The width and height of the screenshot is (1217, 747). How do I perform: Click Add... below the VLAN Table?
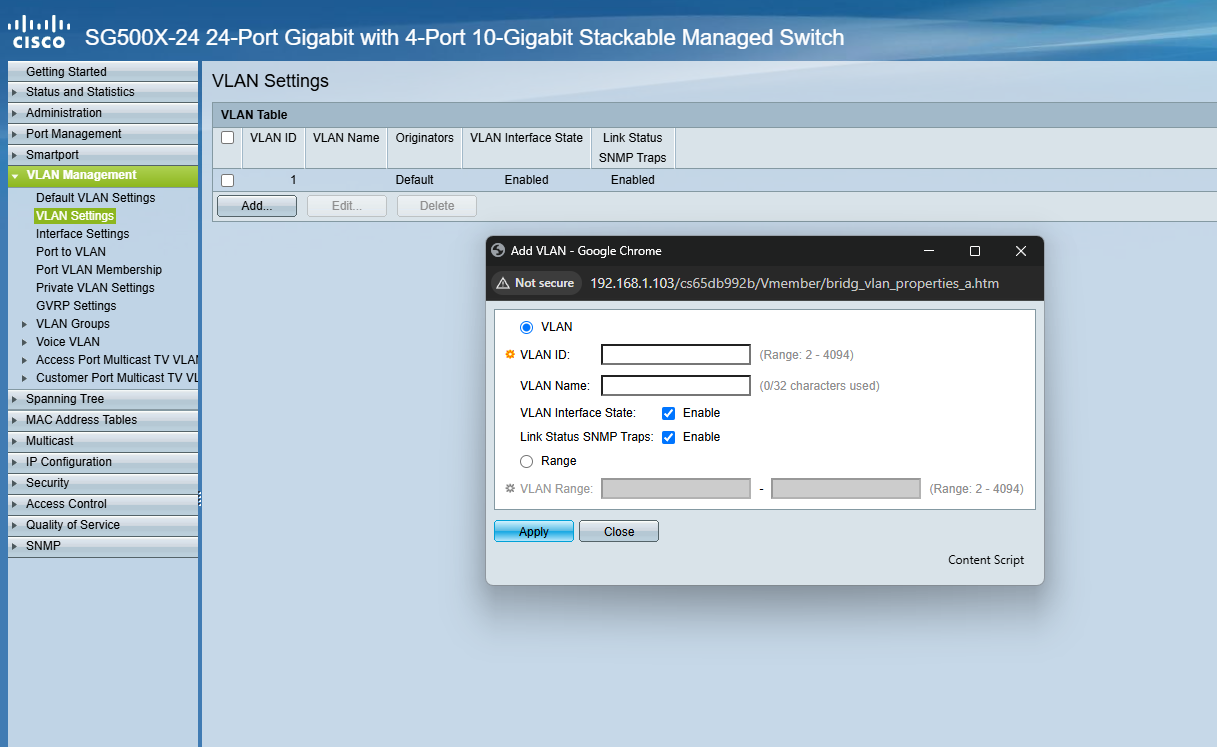click(x=256, y=205)
